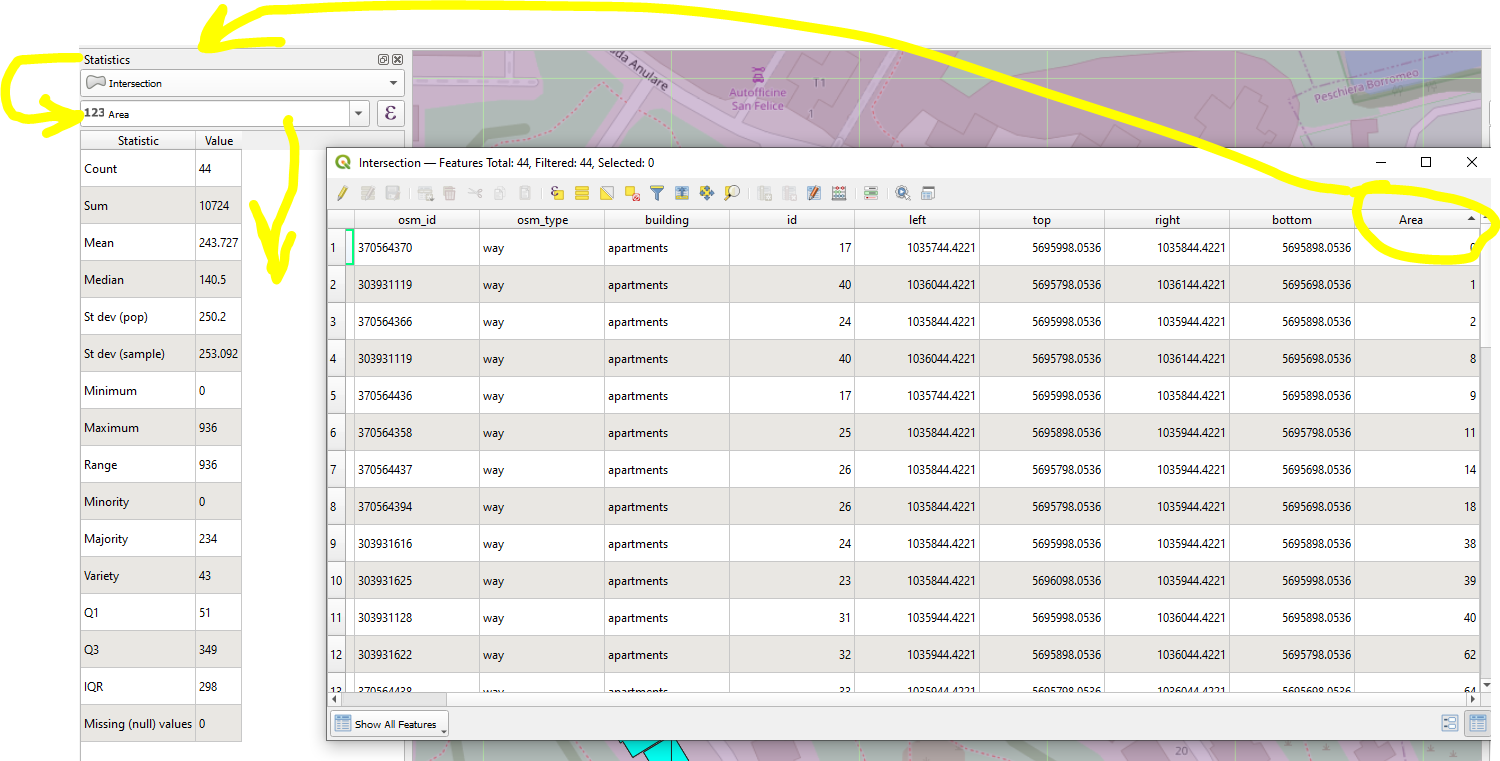
Task: Sort by the osm_type column header
Action: pyautogui.click(x=542, y=220)
